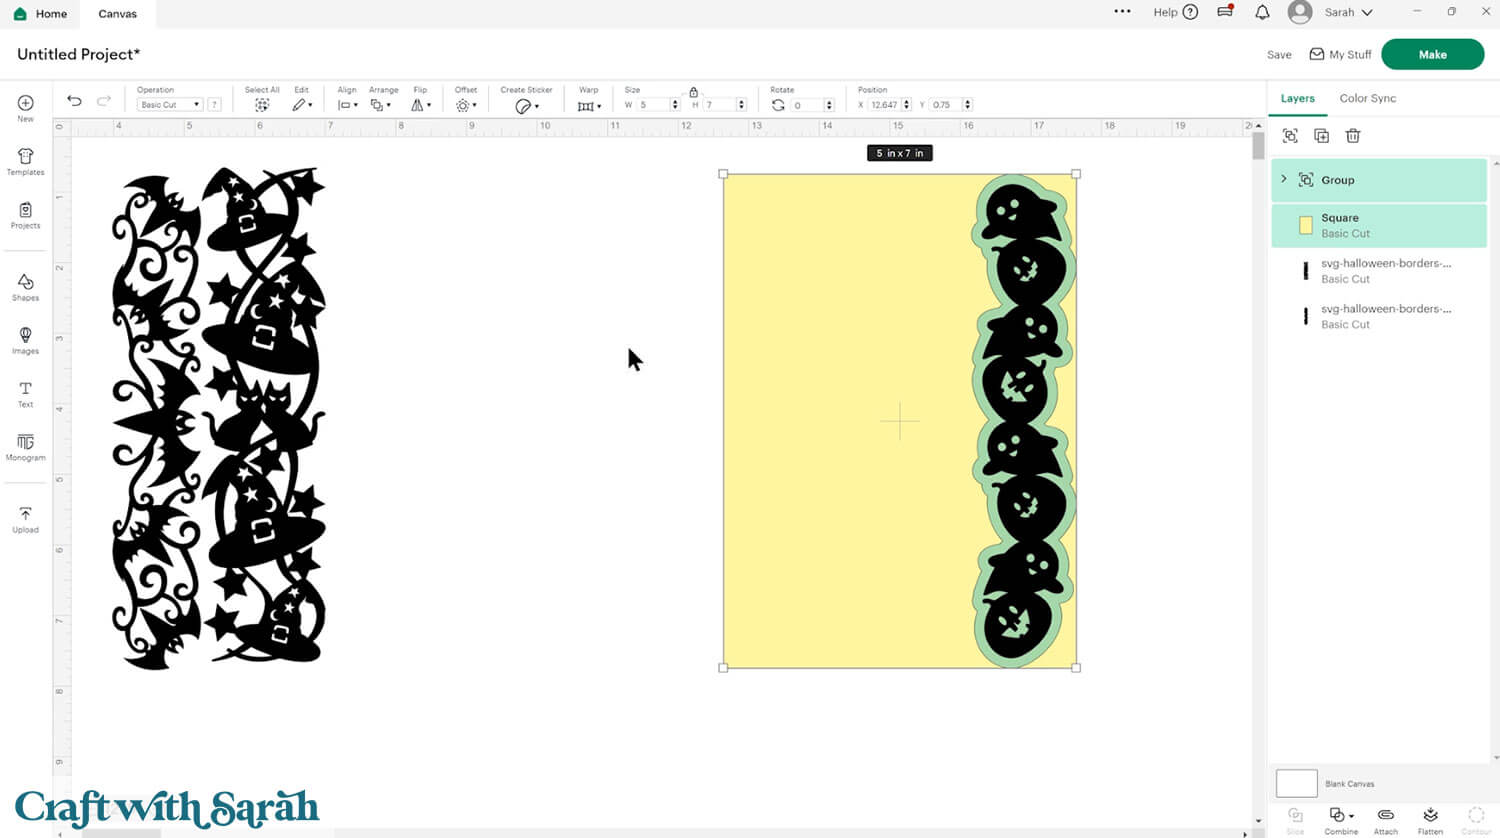Delete the selected layer with trash icon
The image size is (1500, 838).
(x=1353, y=136)
